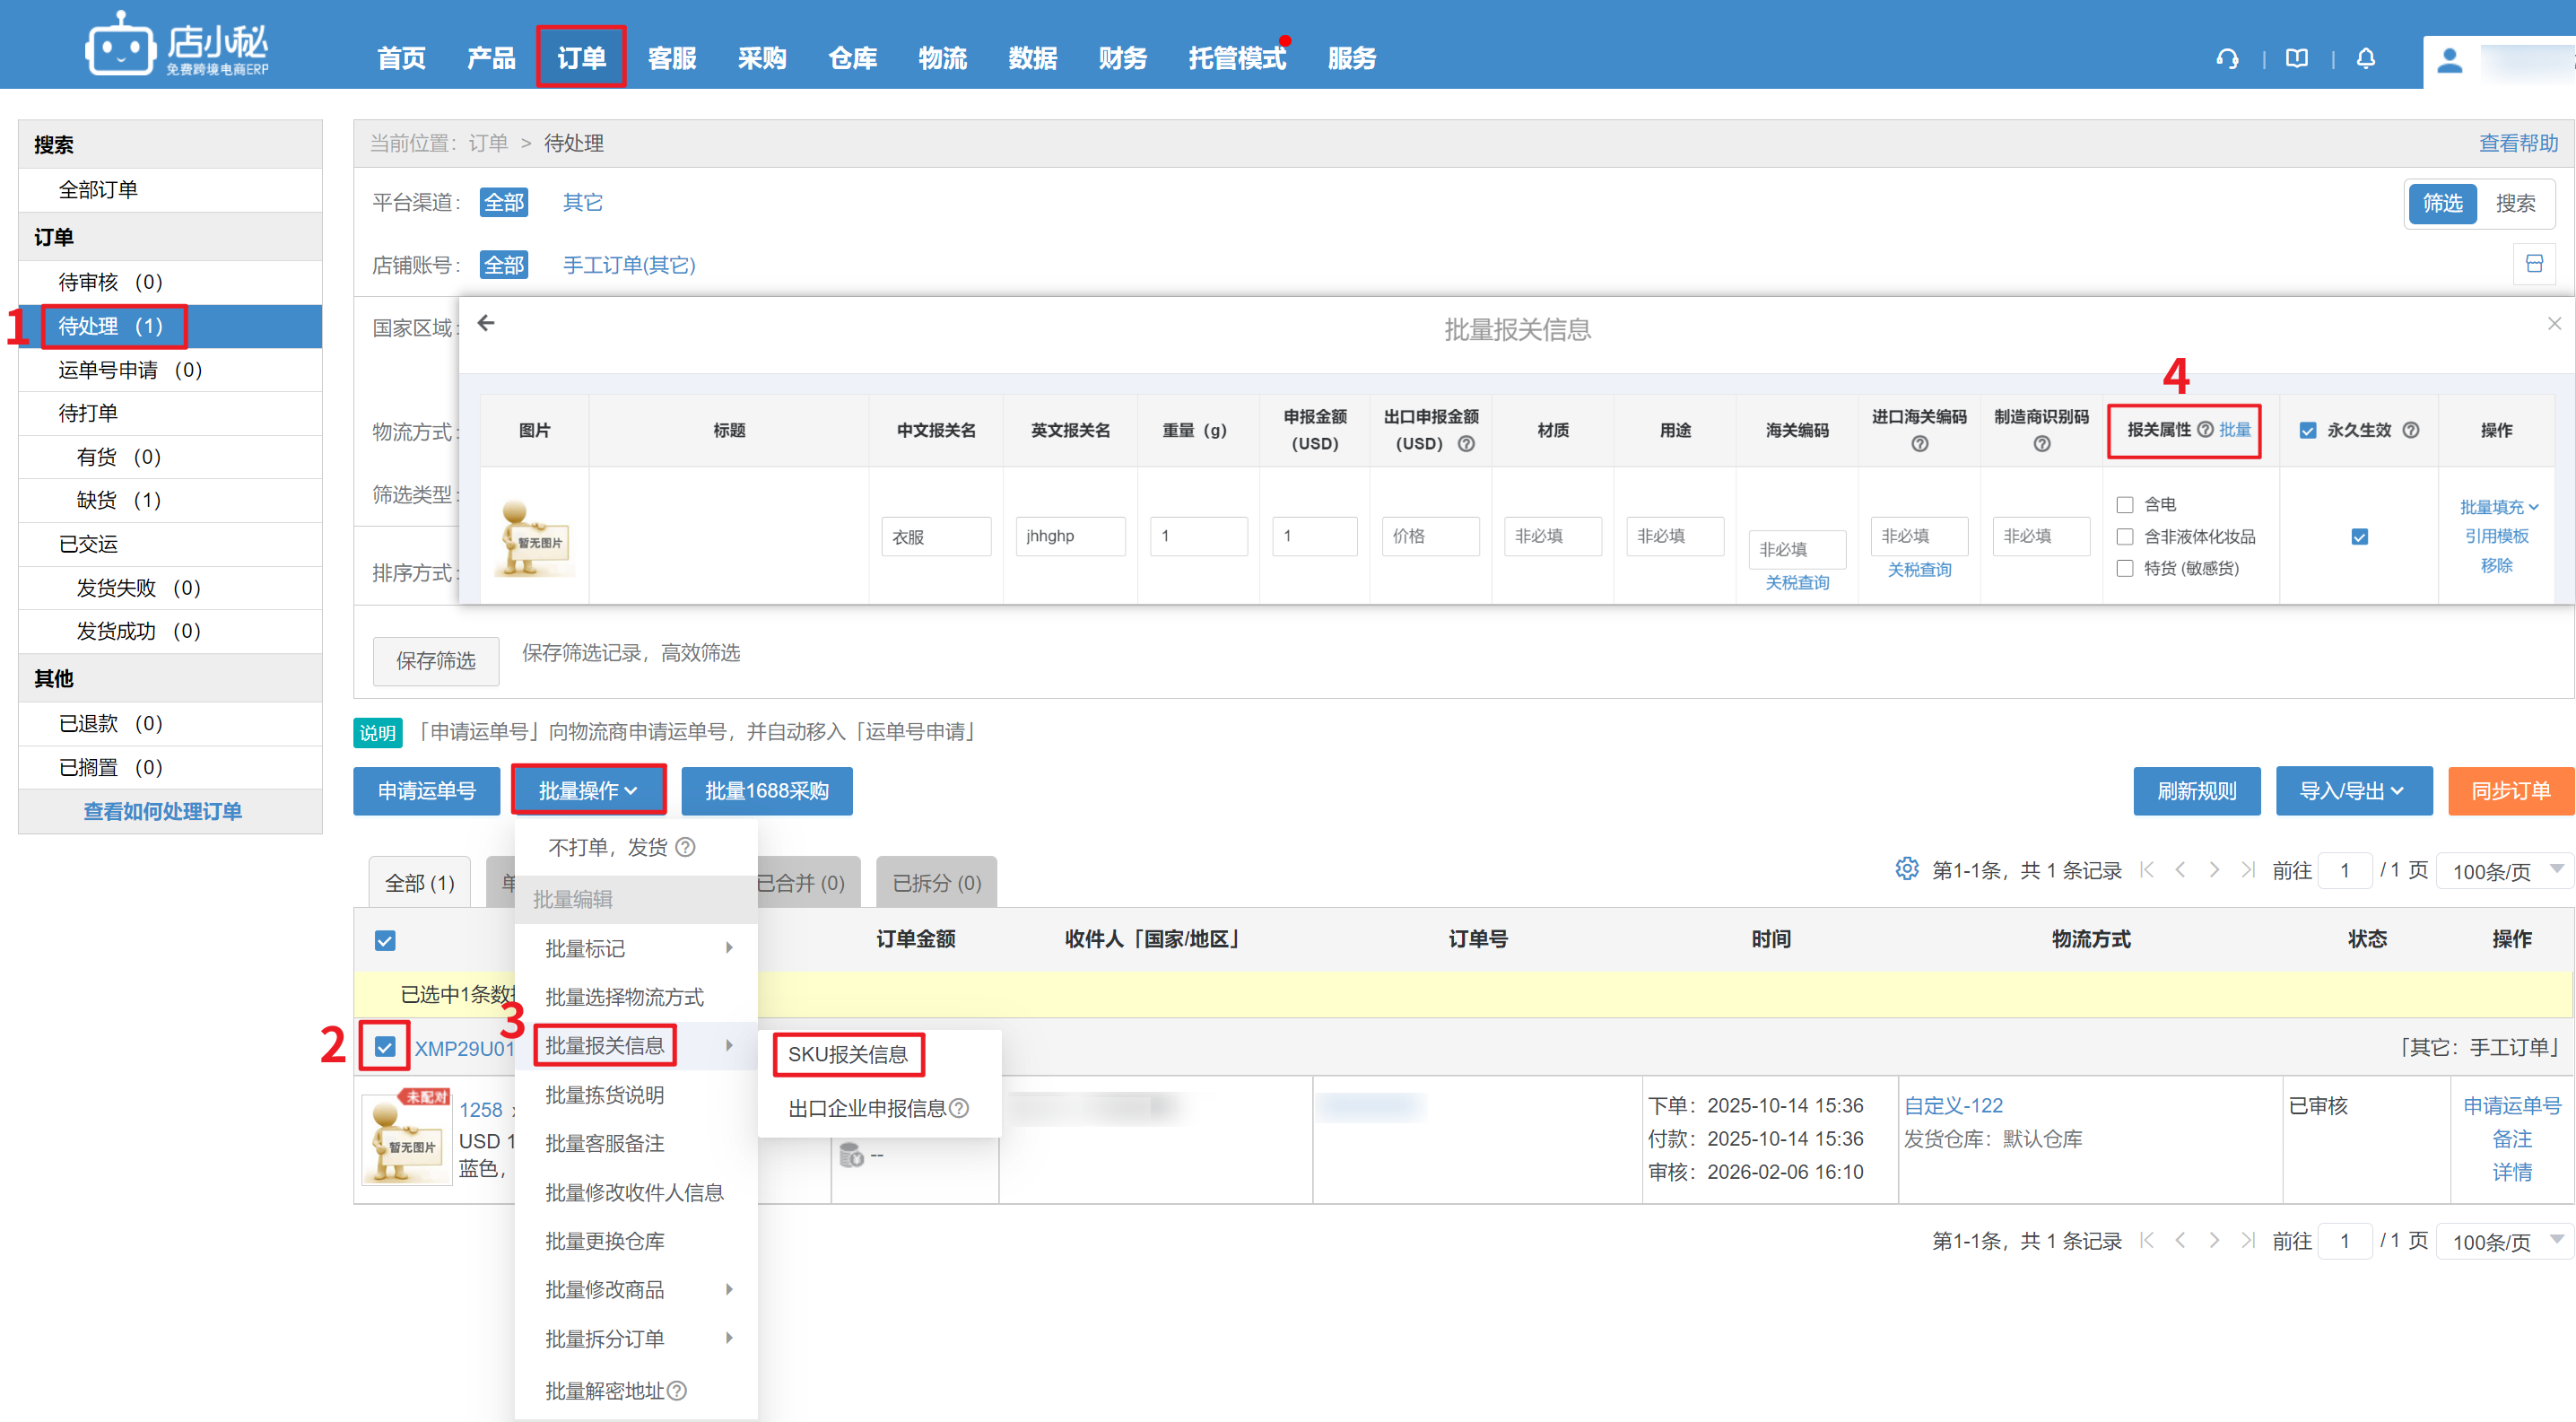Click the collapse filter panel icon
The image size is (2576, 1422).
coord(2534,264)
